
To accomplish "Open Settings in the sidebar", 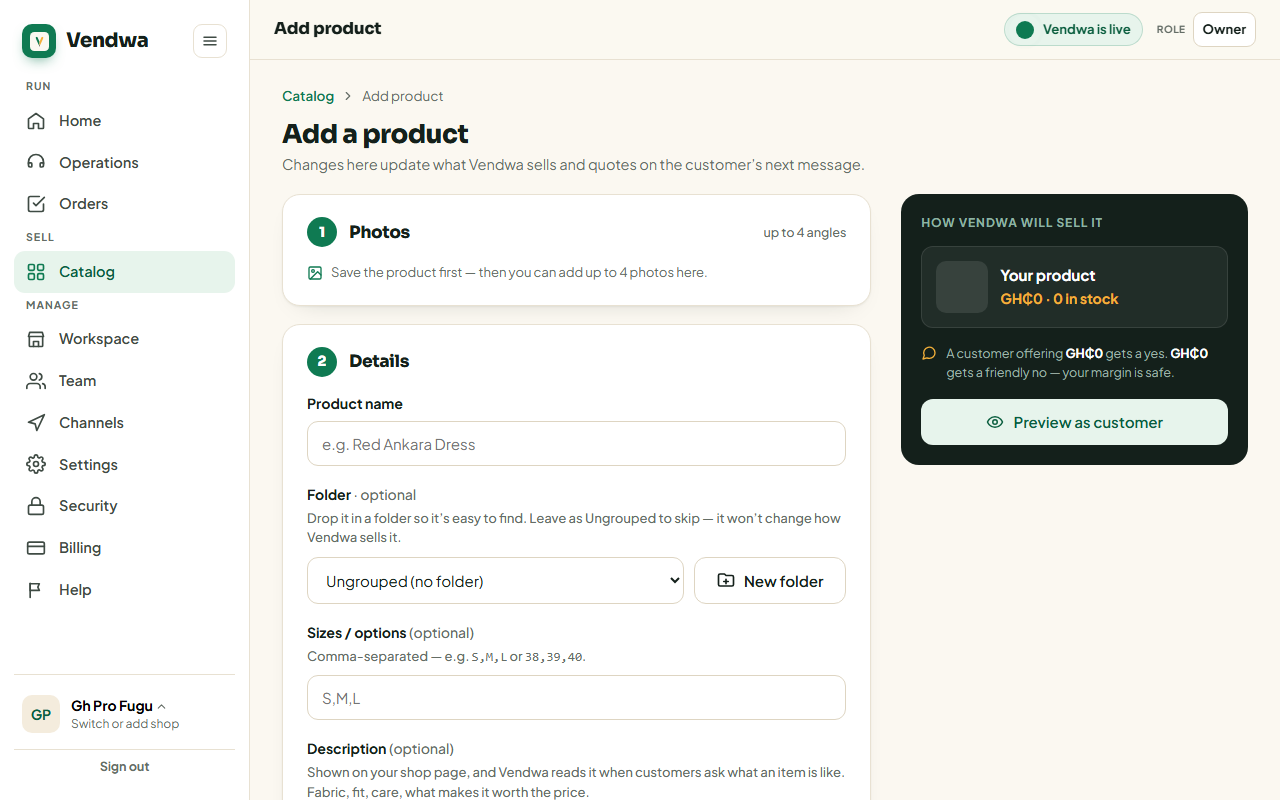I will click(124, 465).
